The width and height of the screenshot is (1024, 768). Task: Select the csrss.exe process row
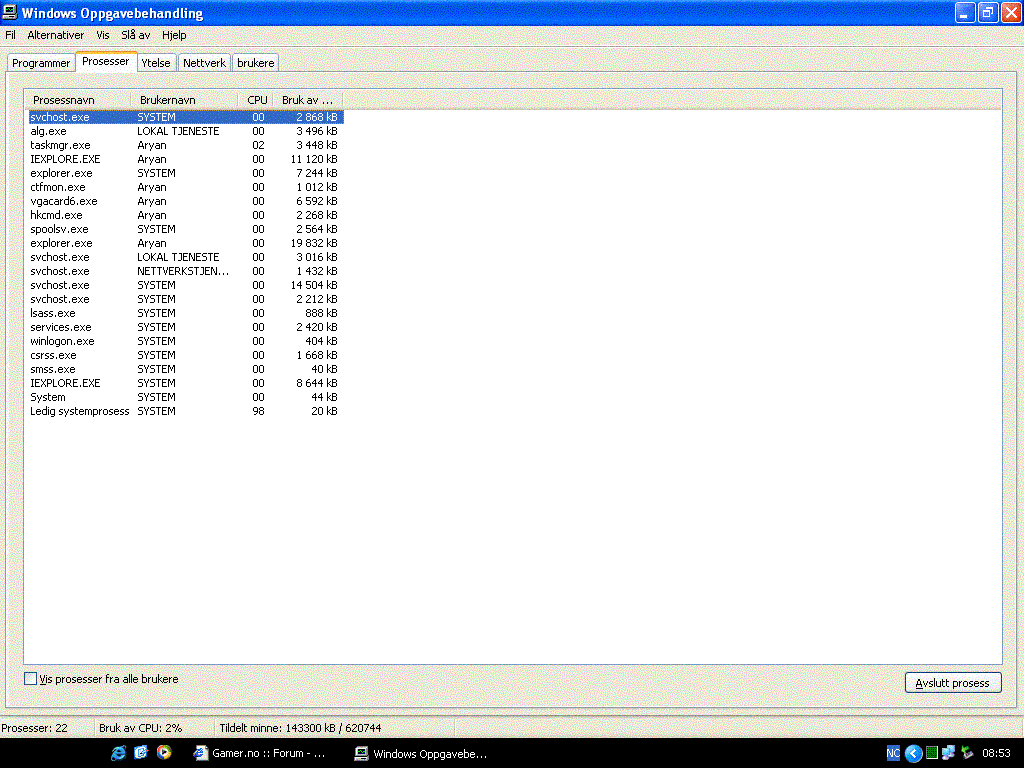point(185,355)
